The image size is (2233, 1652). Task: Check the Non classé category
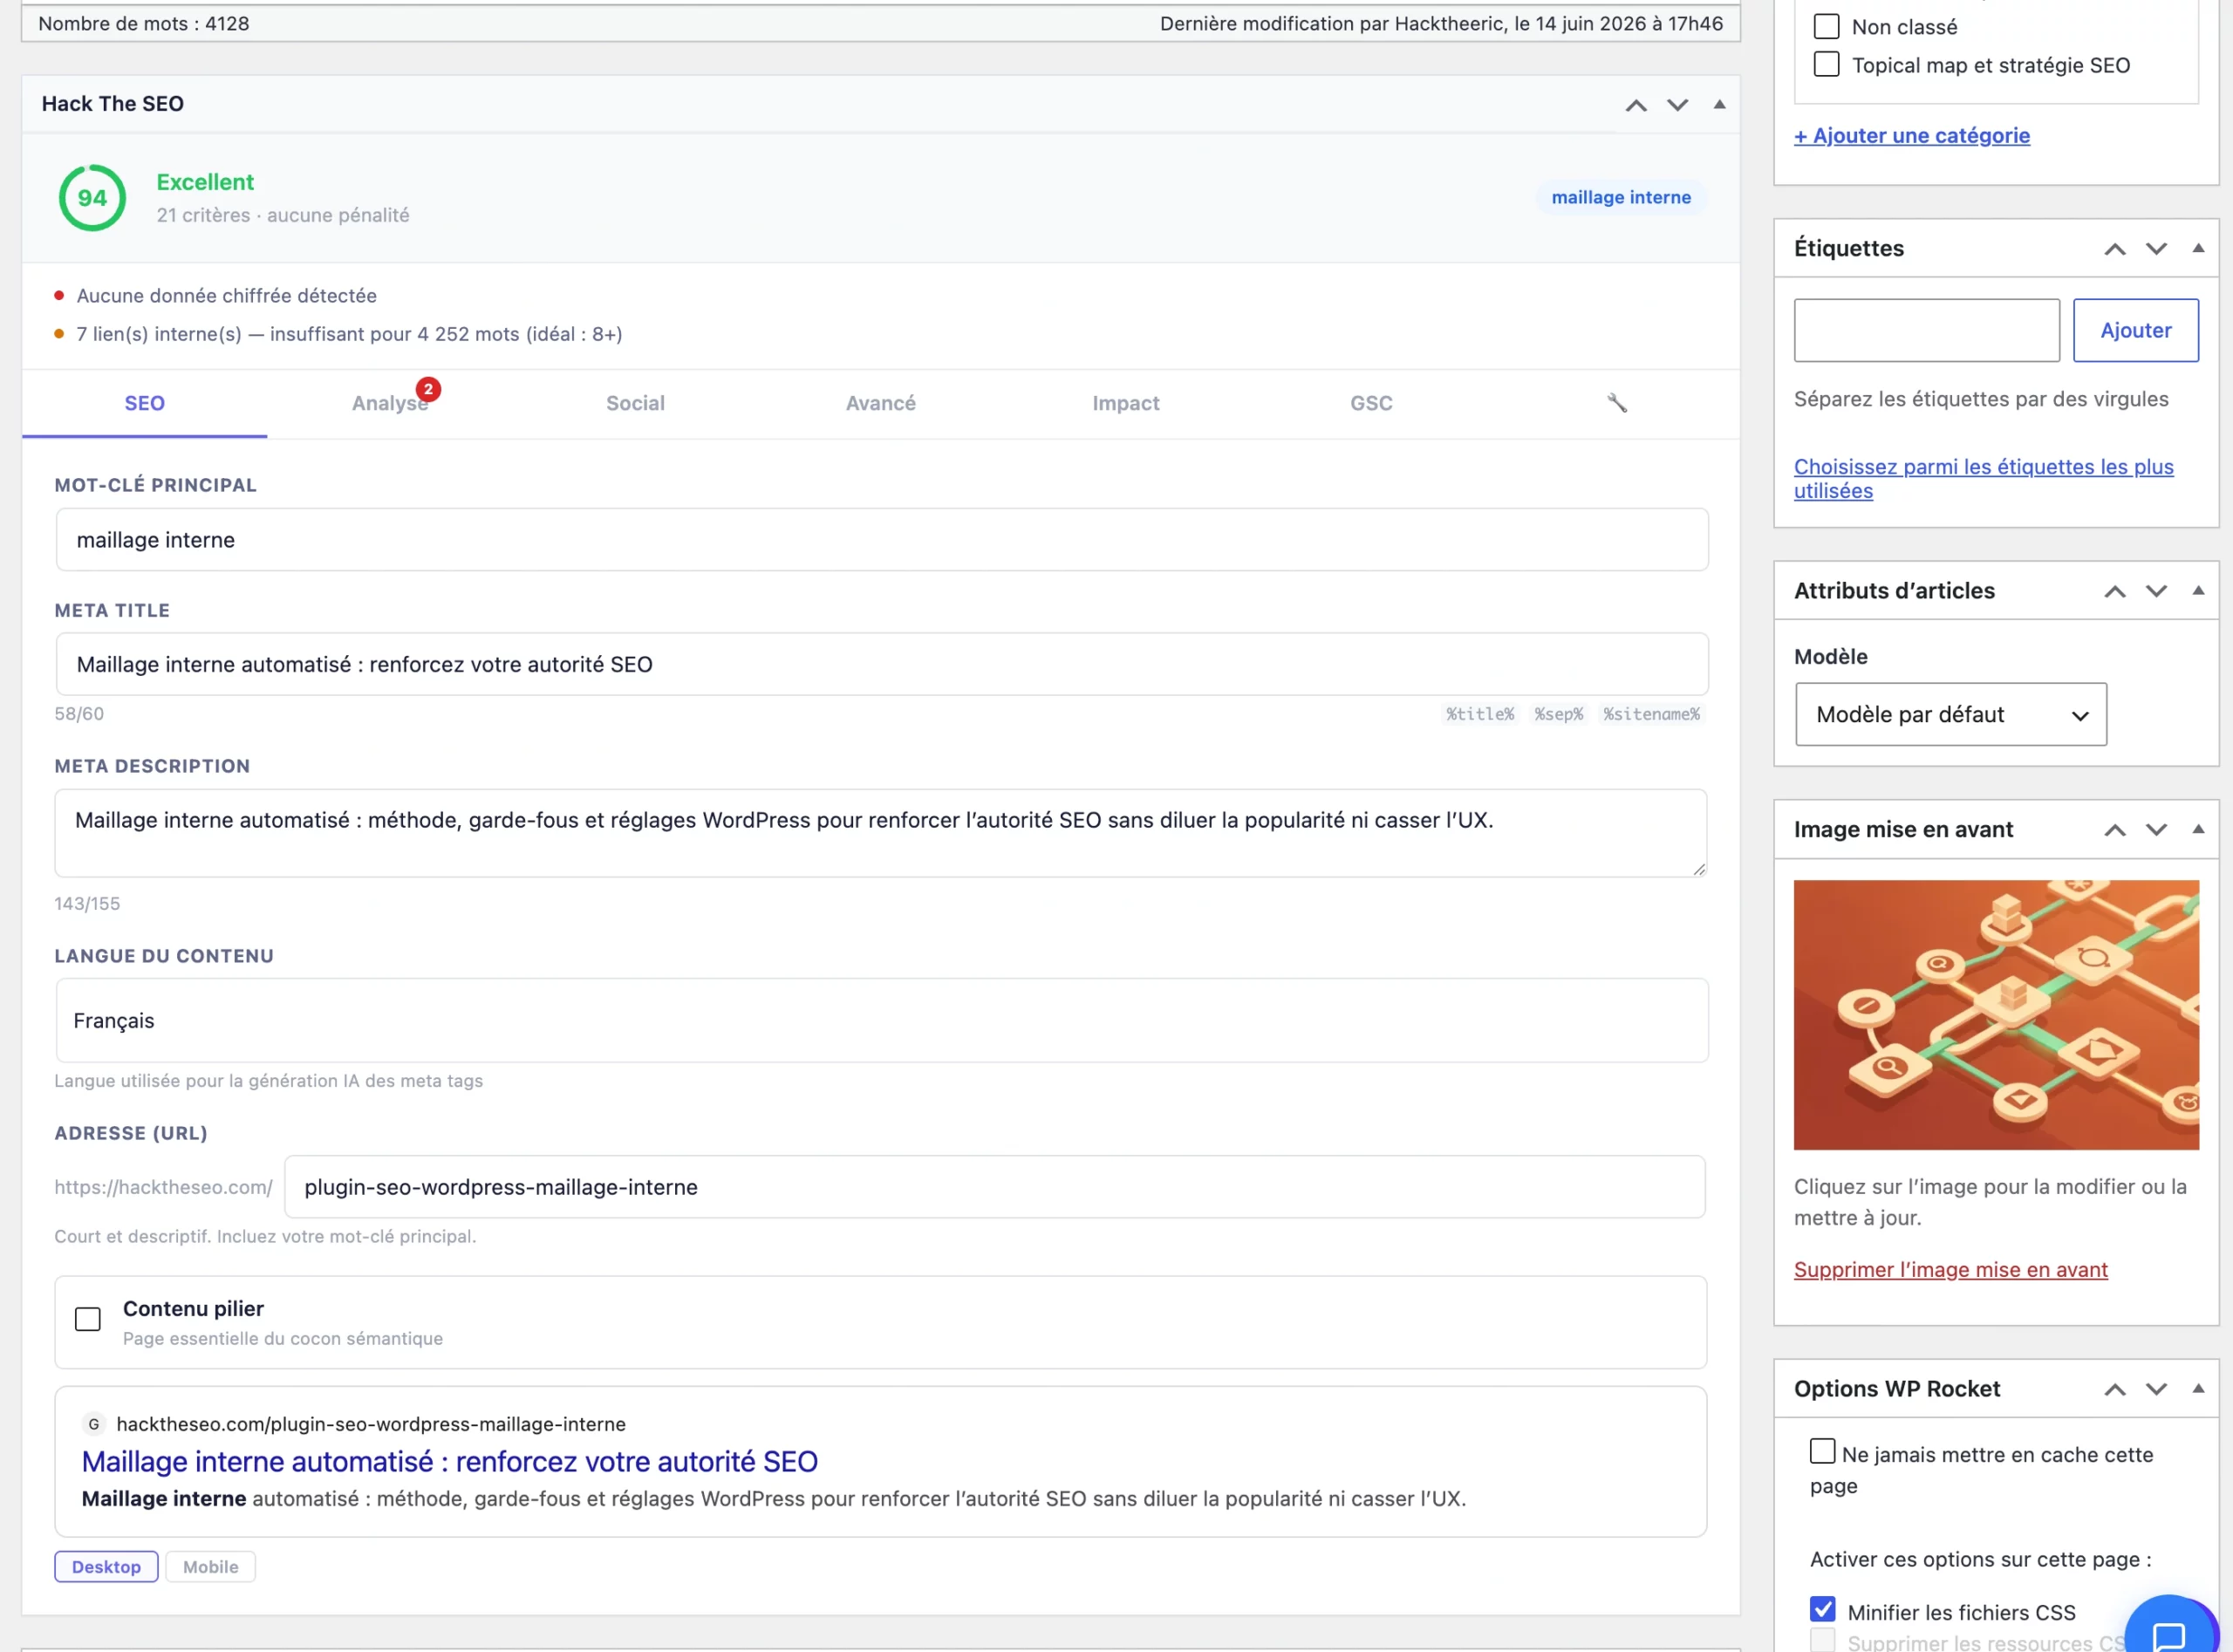click(1826, 26)
